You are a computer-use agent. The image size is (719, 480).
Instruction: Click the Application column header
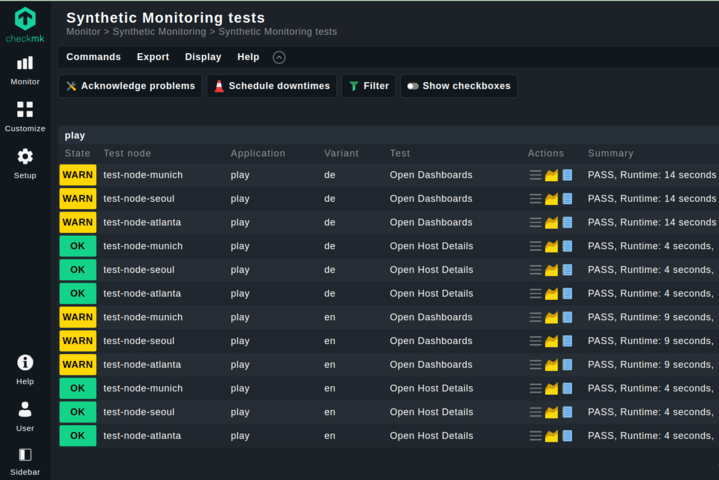[258, 153]
